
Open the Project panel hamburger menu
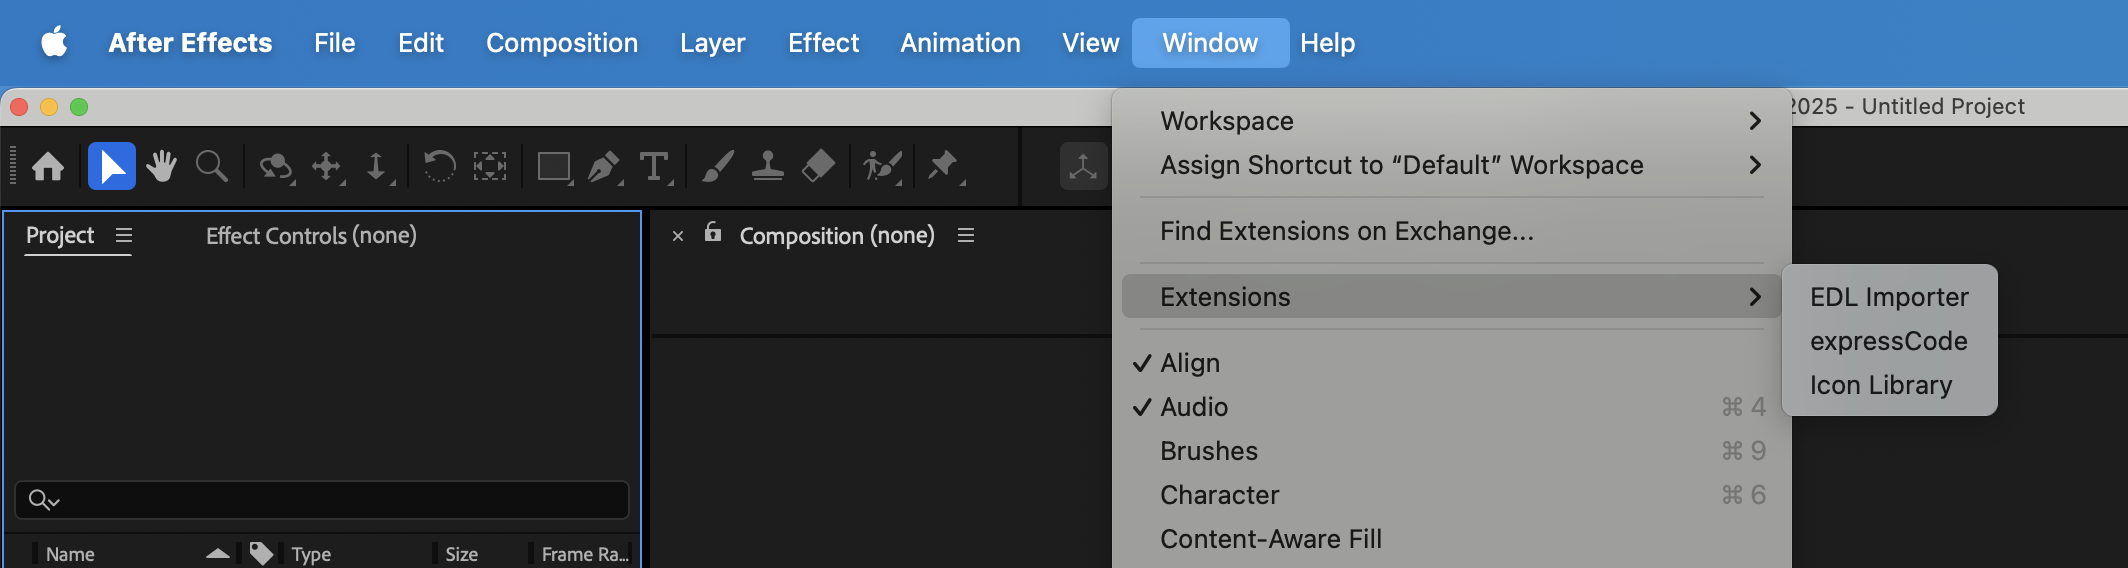[124, 235]
